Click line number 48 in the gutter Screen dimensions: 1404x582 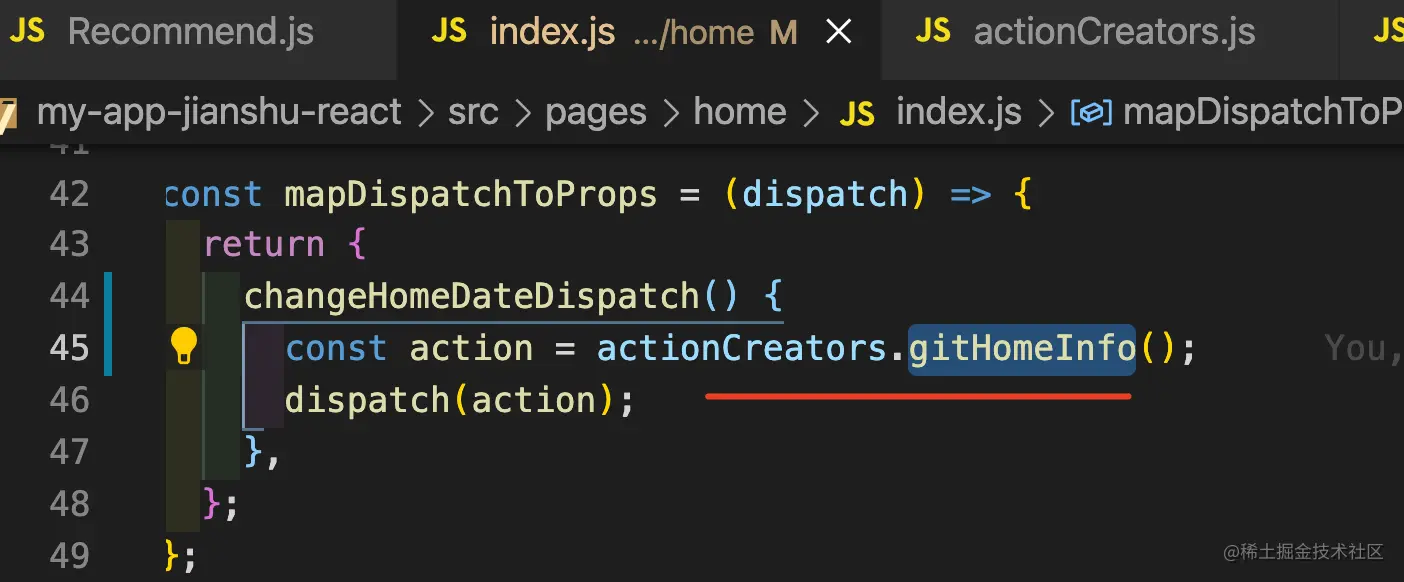(x=69, y=504)
